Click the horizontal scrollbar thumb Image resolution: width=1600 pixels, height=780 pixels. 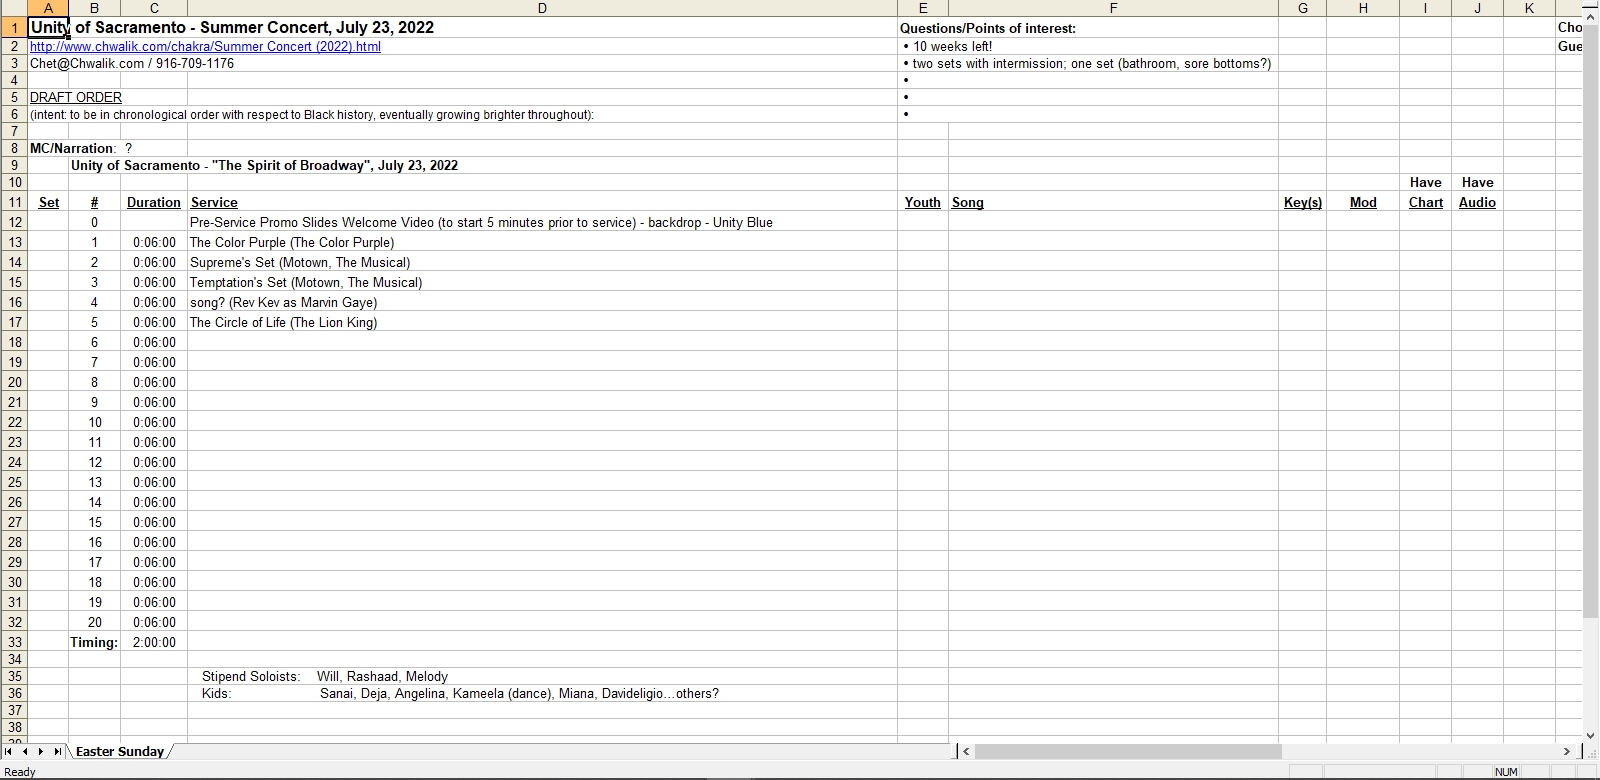[x=1128, y=751]
